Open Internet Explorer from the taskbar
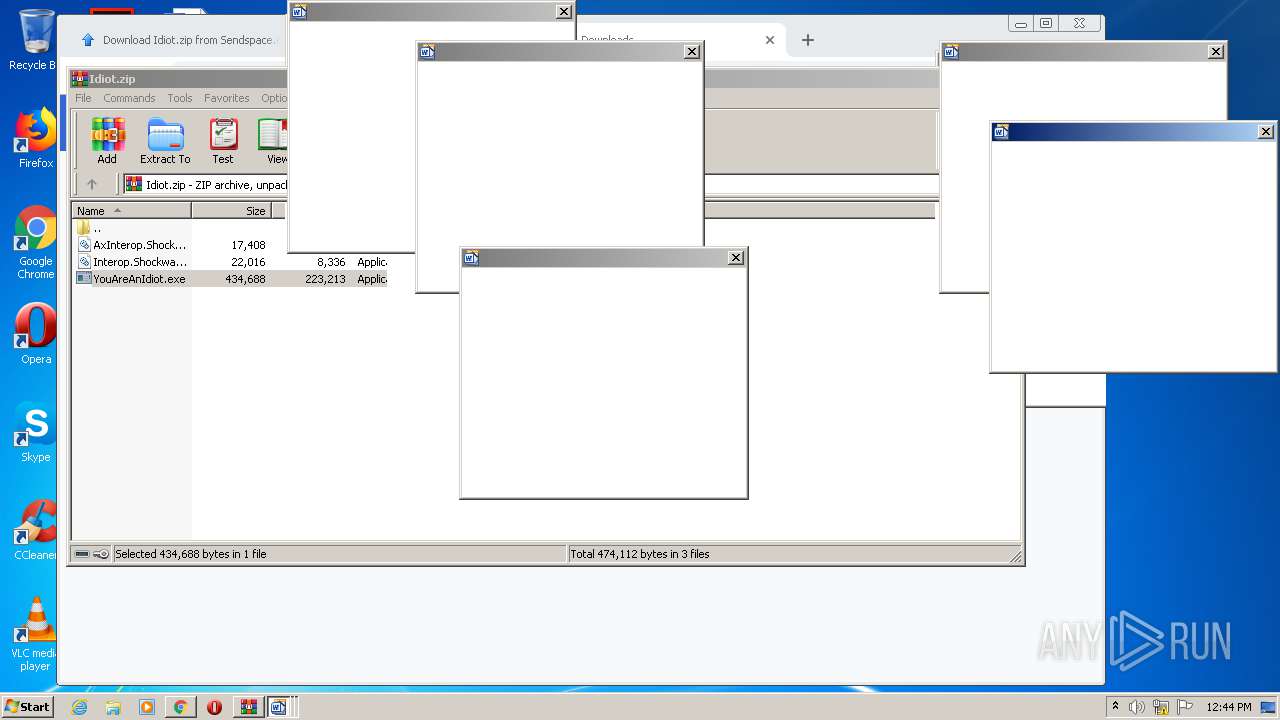The width and height of the screenshot is (1280, 720). click(79, 707)
